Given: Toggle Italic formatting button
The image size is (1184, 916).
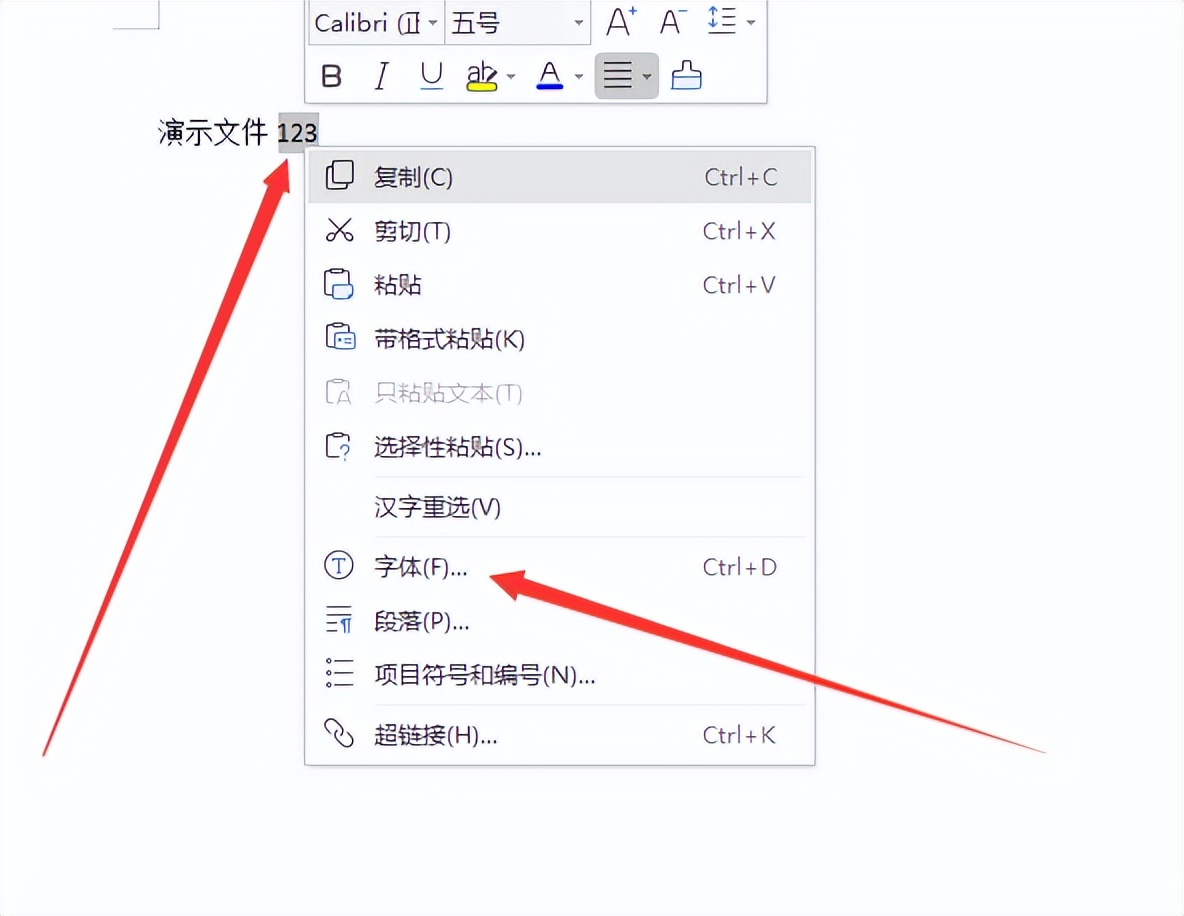Looking at the screenshot, I should pos(381,76).
